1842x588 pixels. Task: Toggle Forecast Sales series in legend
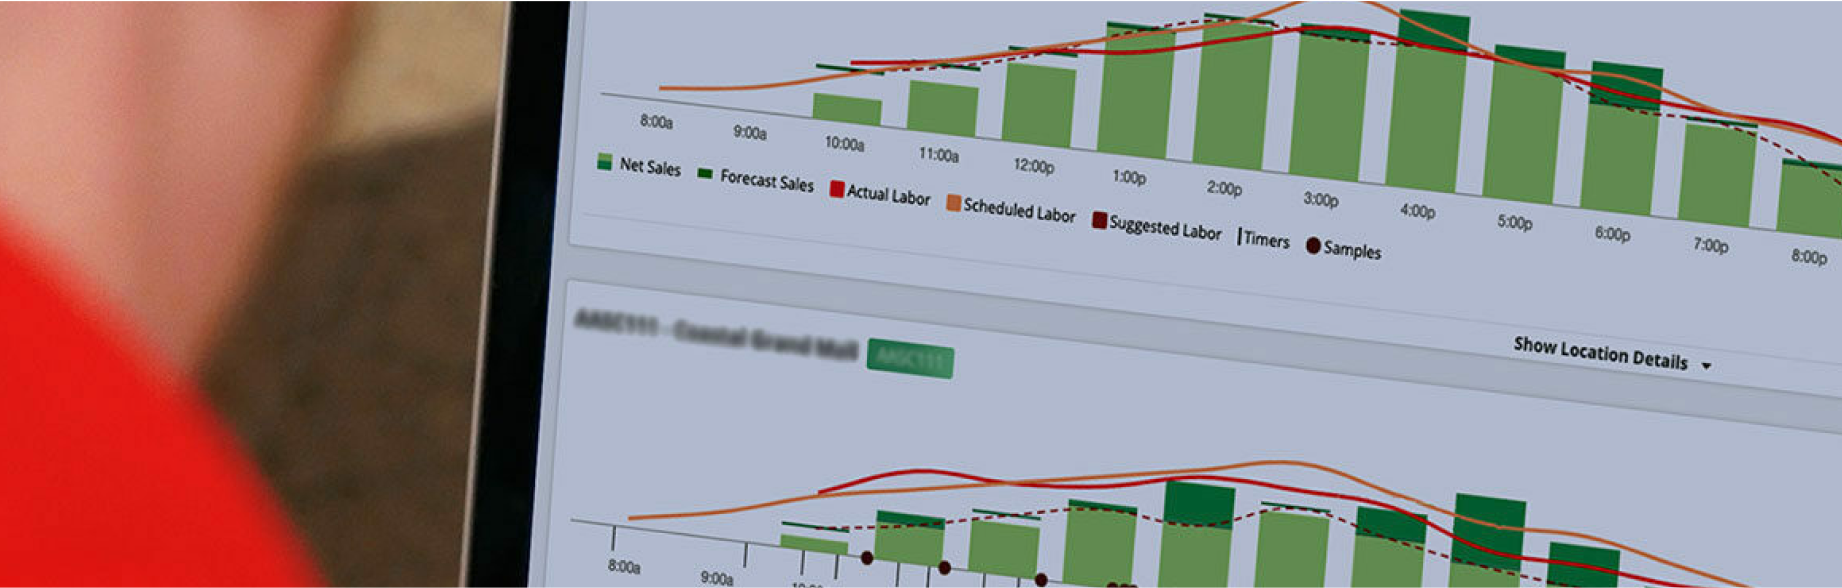tap(705, 174)
